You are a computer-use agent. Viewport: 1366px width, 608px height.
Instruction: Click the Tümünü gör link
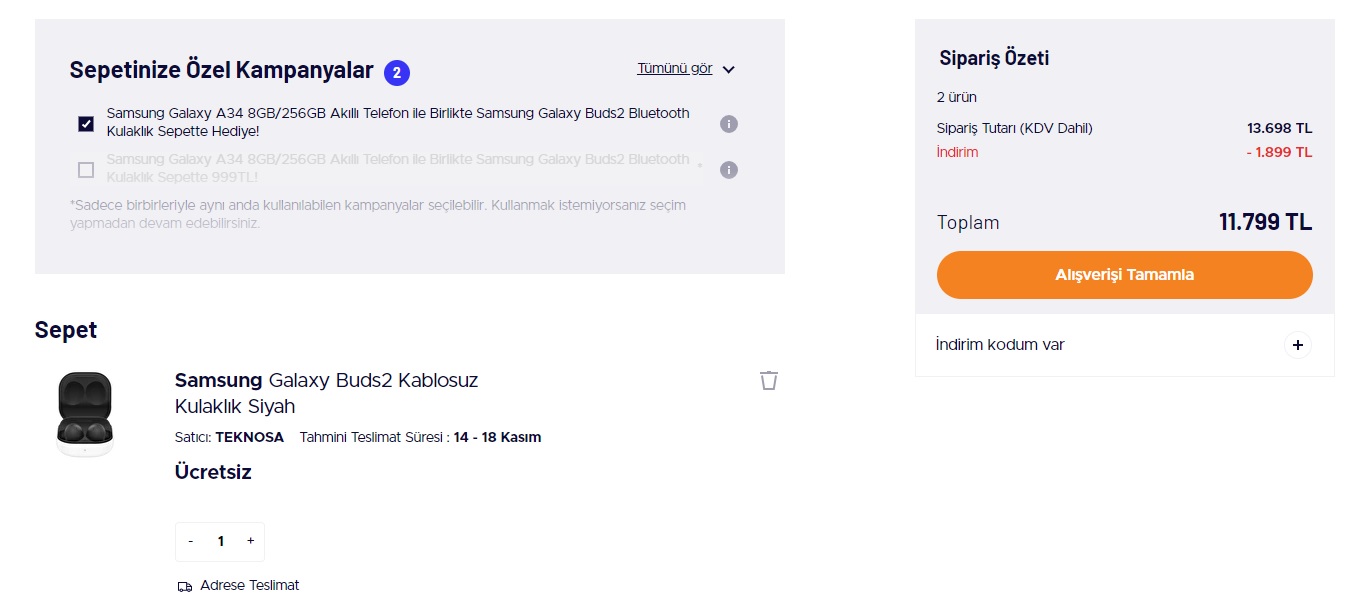point(675,69)
